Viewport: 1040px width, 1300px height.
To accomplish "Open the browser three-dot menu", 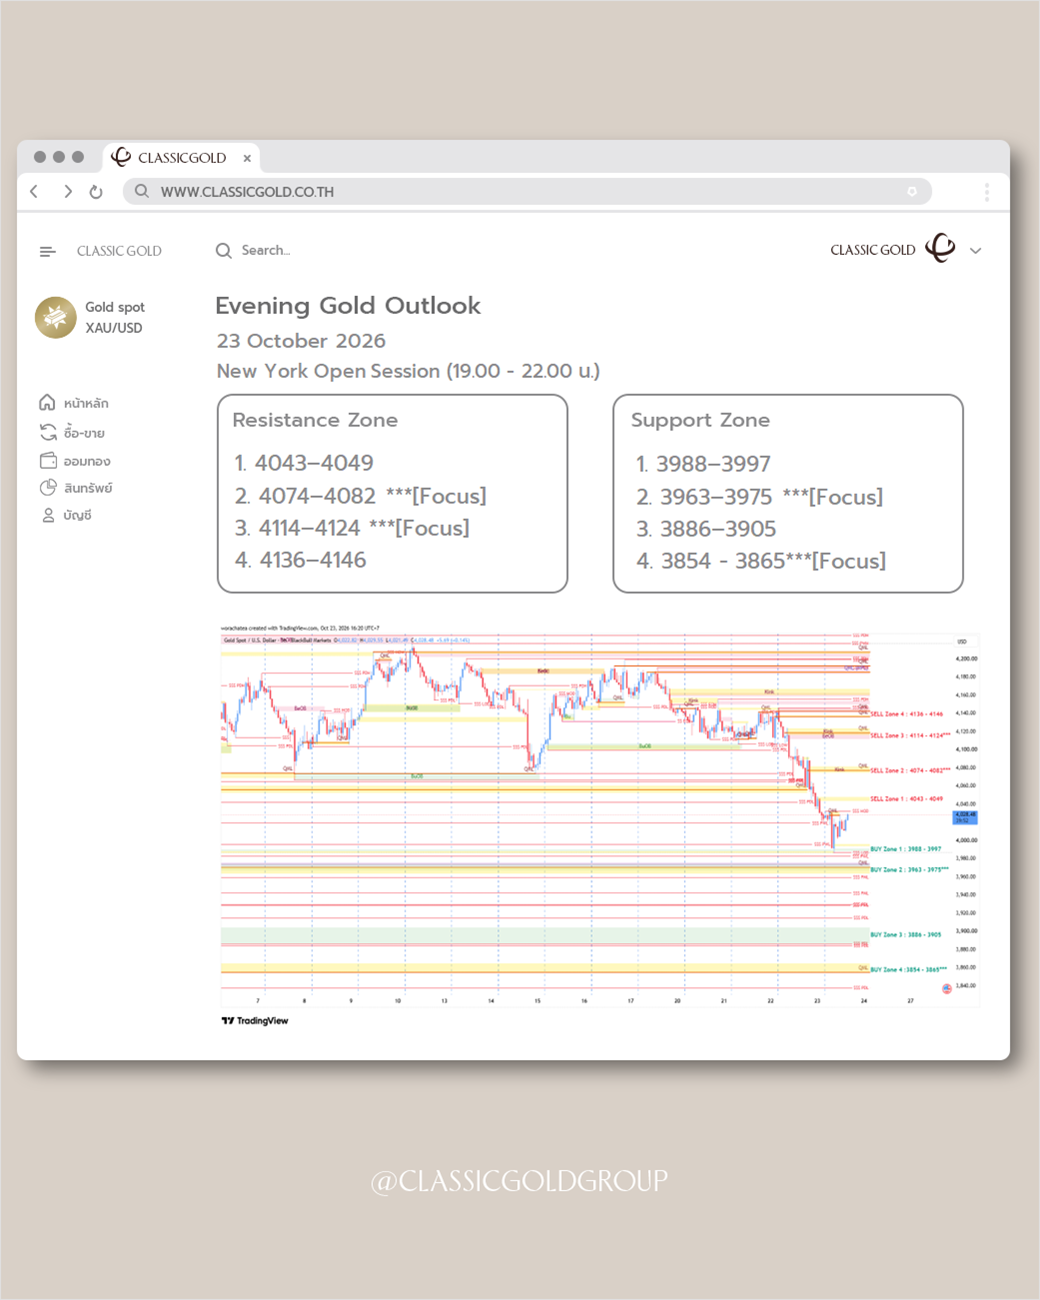I will 986,192.
